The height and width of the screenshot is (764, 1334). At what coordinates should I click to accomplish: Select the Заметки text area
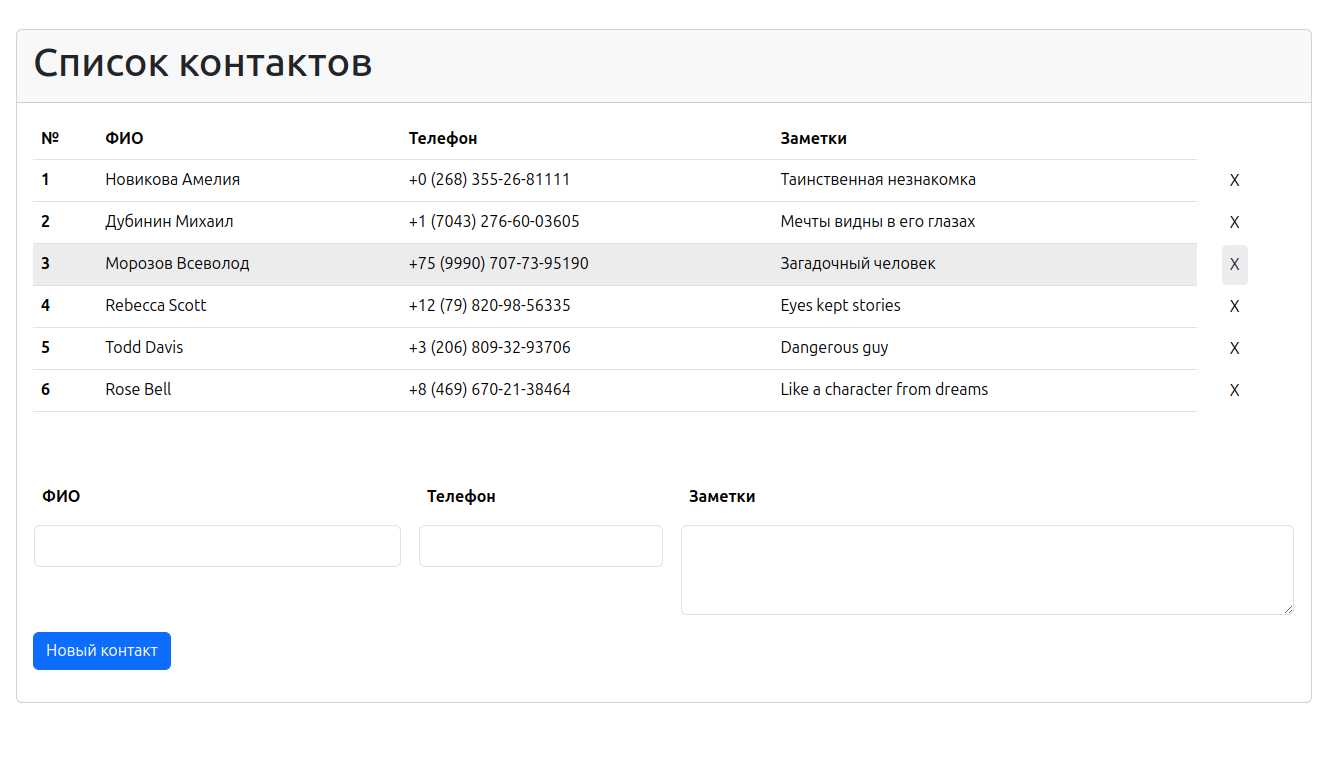click(x=986, y=570)
